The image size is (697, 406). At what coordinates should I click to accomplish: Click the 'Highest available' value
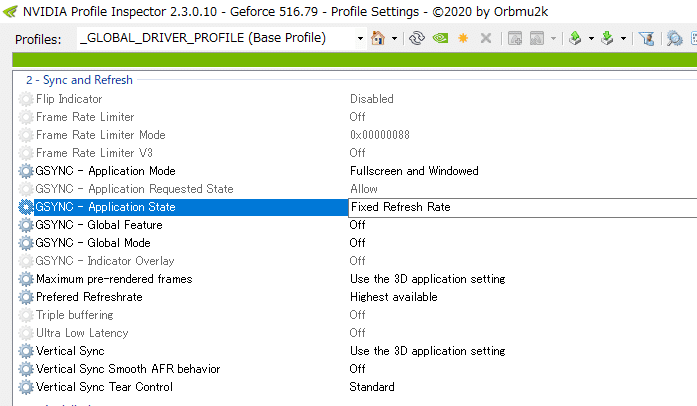pos(394,297)
